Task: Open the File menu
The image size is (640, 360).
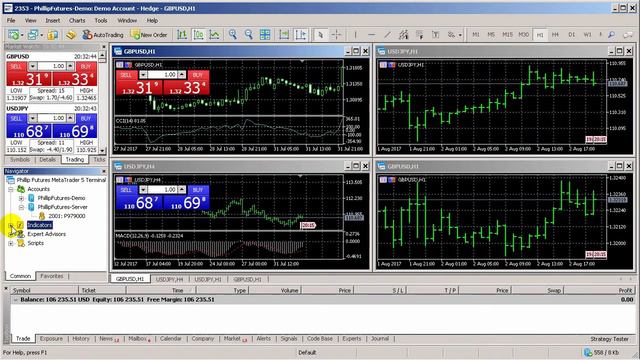Action: coord(11,20)
